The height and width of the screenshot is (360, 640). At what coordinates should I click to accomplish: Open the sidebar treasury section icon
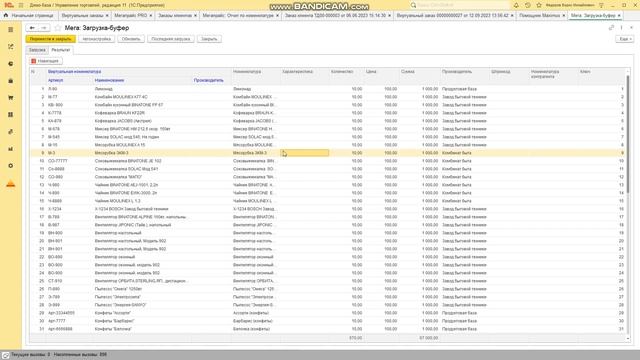pyautogui.click(x=11, y=132)
